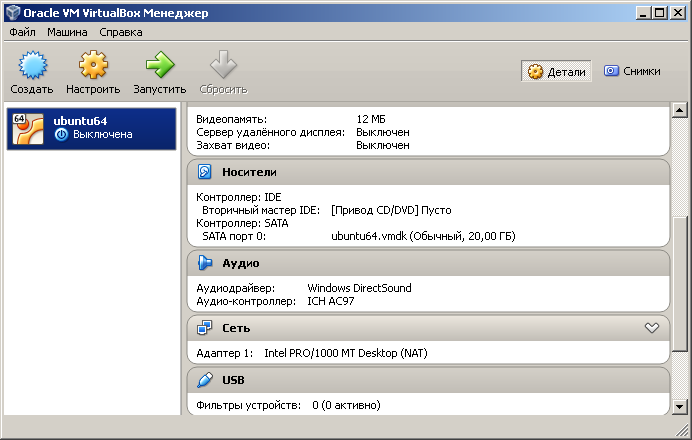Click the Выключена status text under ubuntu64

pos(102,135)
